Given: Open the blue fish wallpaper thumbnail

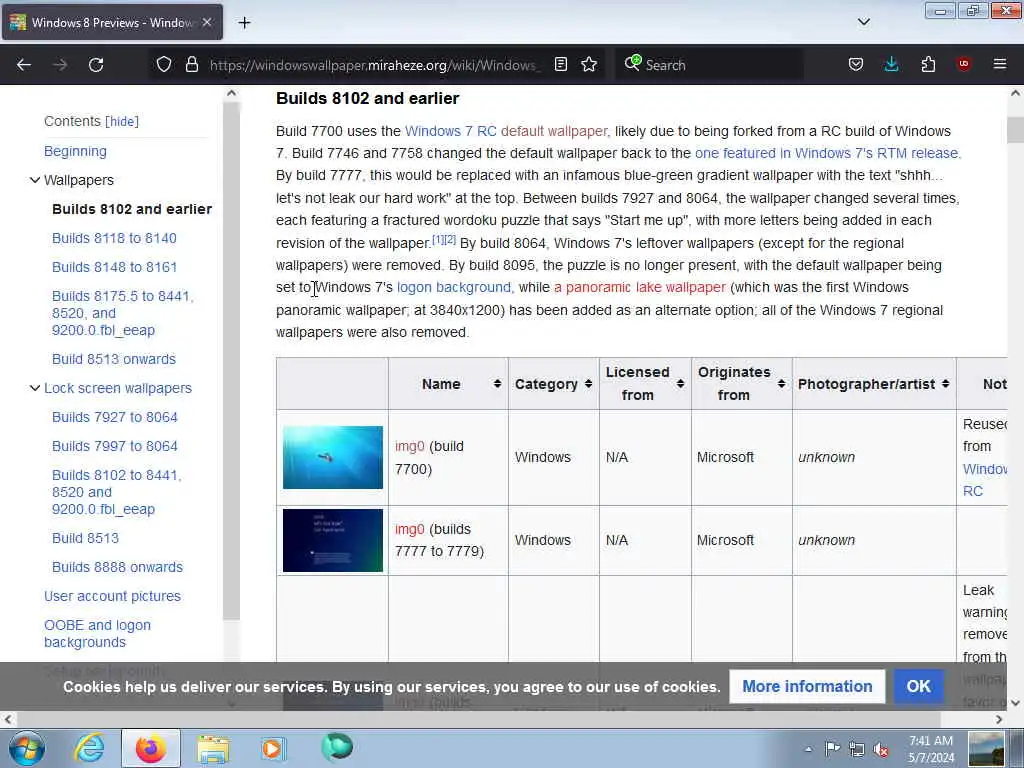Looking at the screenshot, I should coord(333,457).
